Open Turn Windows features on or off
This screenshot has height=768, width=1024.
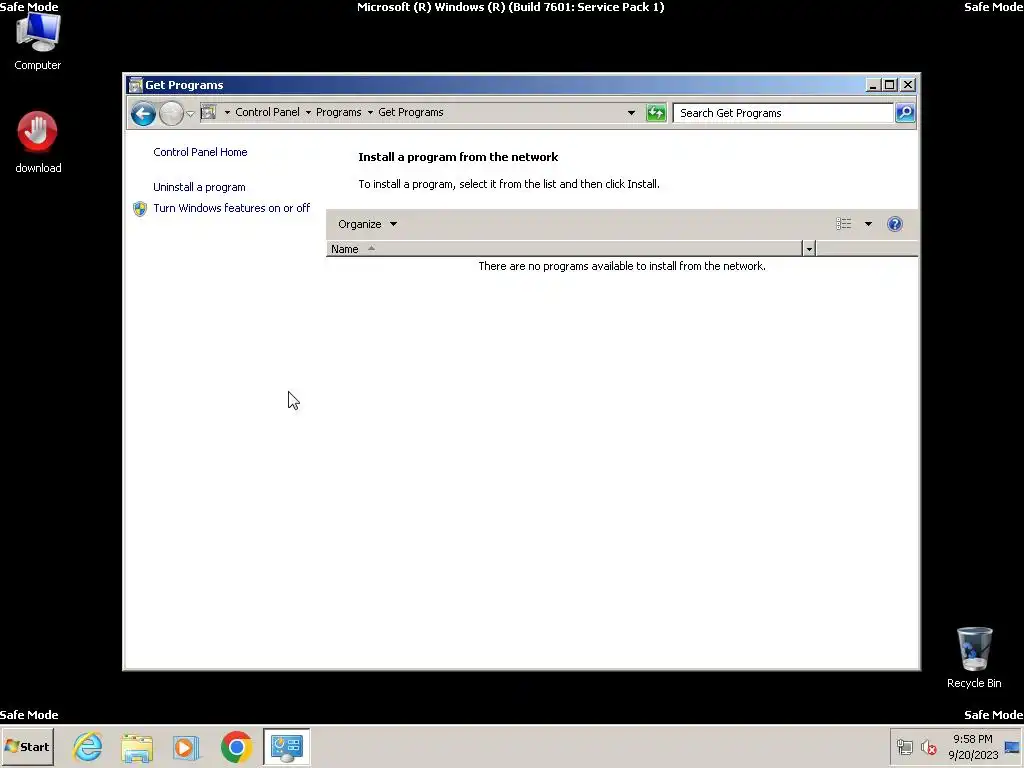(231, 208)
